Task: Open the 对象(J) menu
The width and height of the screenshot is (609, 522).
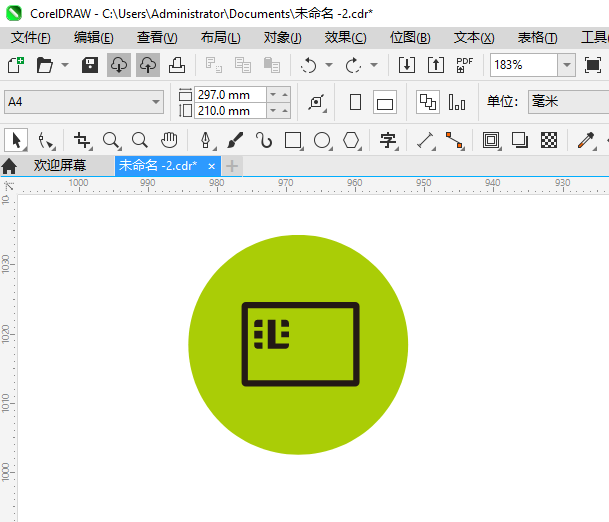Action: pyautogui.click(x=282, y=38)
